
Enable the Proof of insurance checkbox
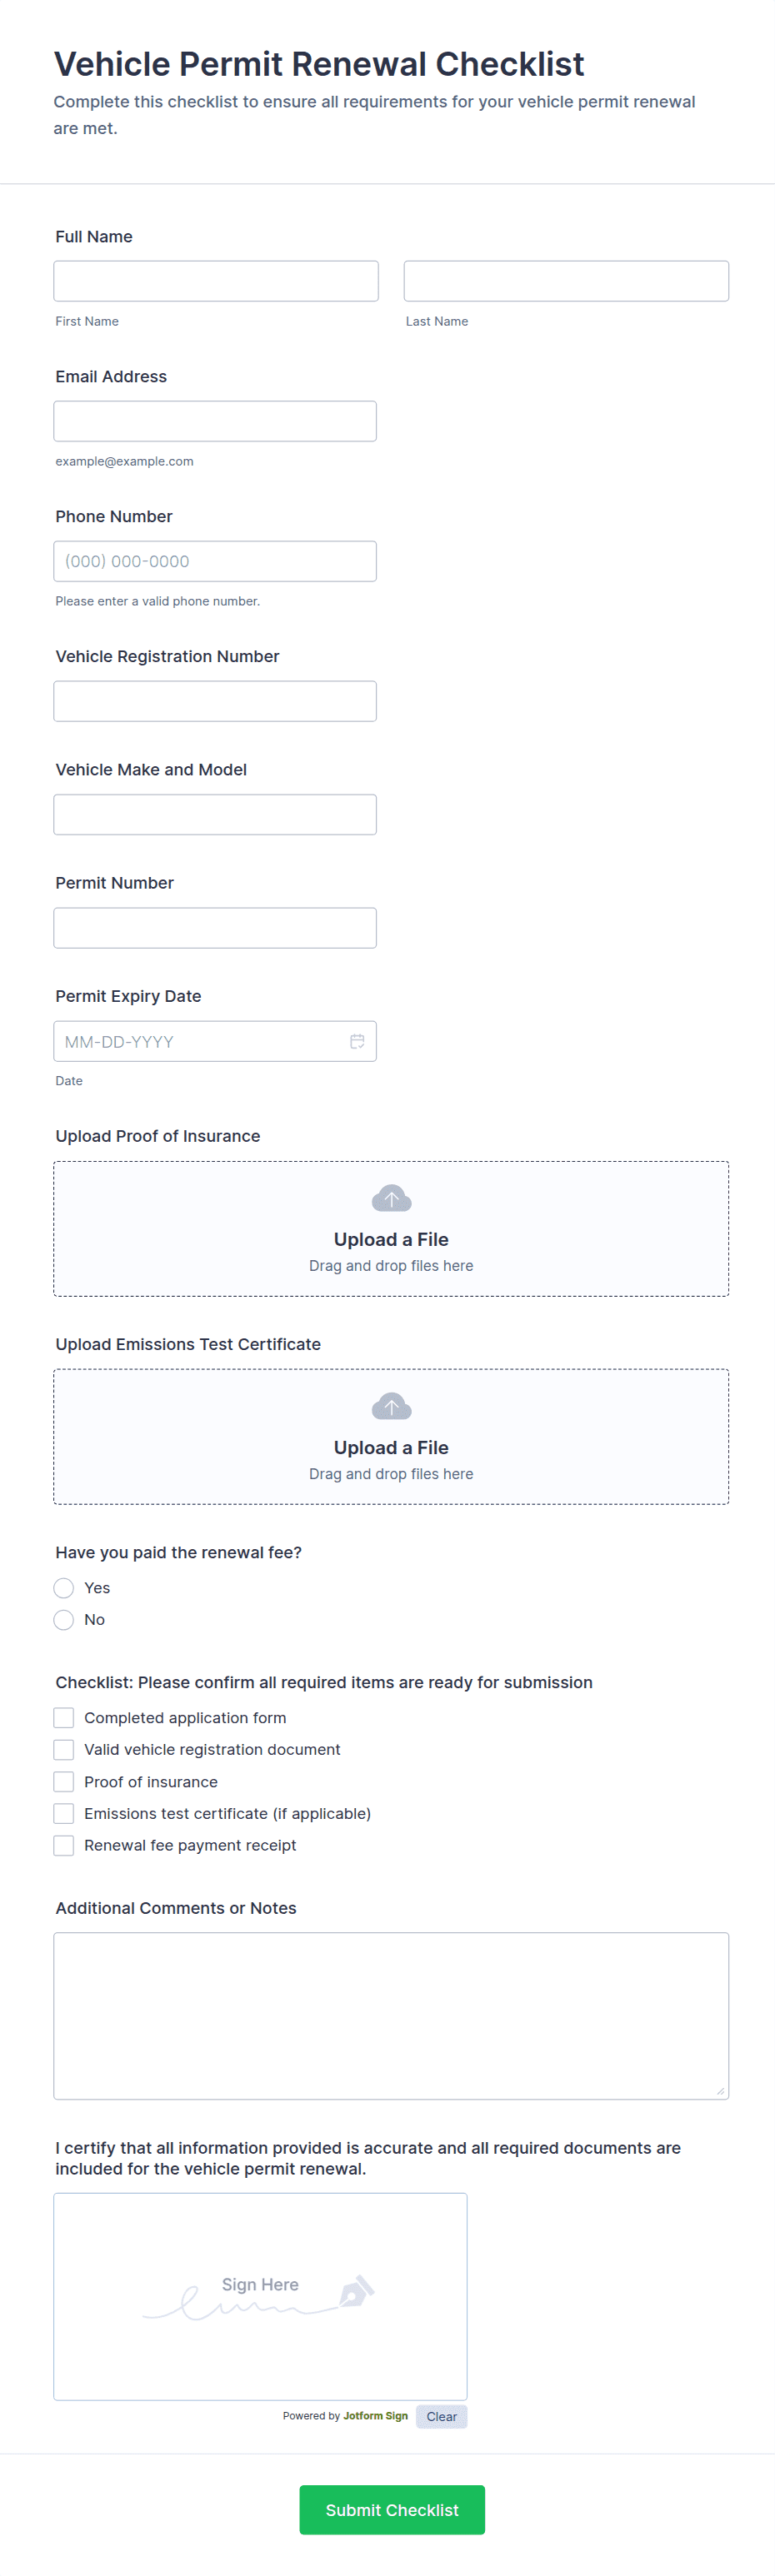point(64,1781)
